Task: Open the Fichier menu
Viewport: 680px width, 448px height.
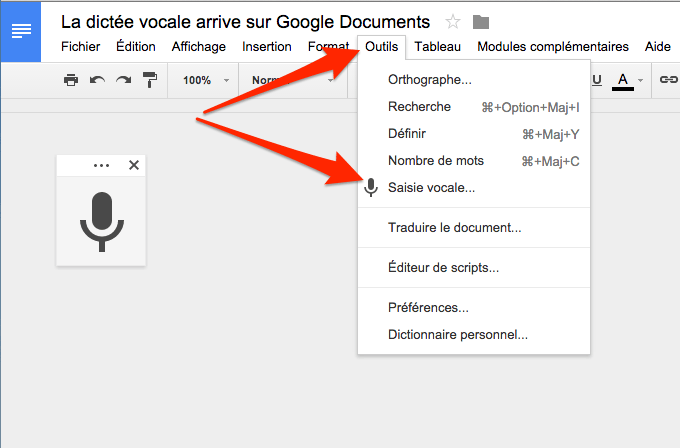Action: (x=80, y=46)
